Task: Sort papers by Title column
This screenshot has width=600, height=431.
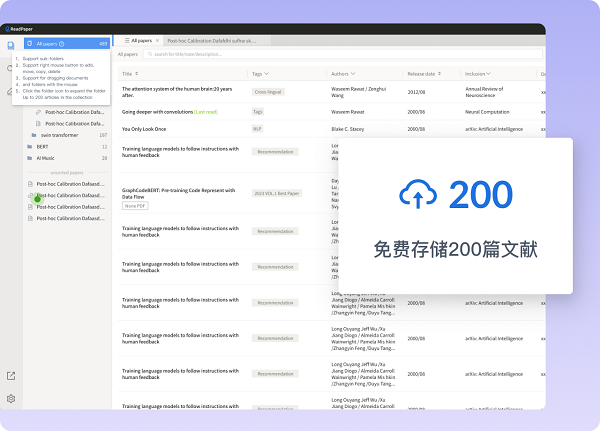Action: pos(136,74)
